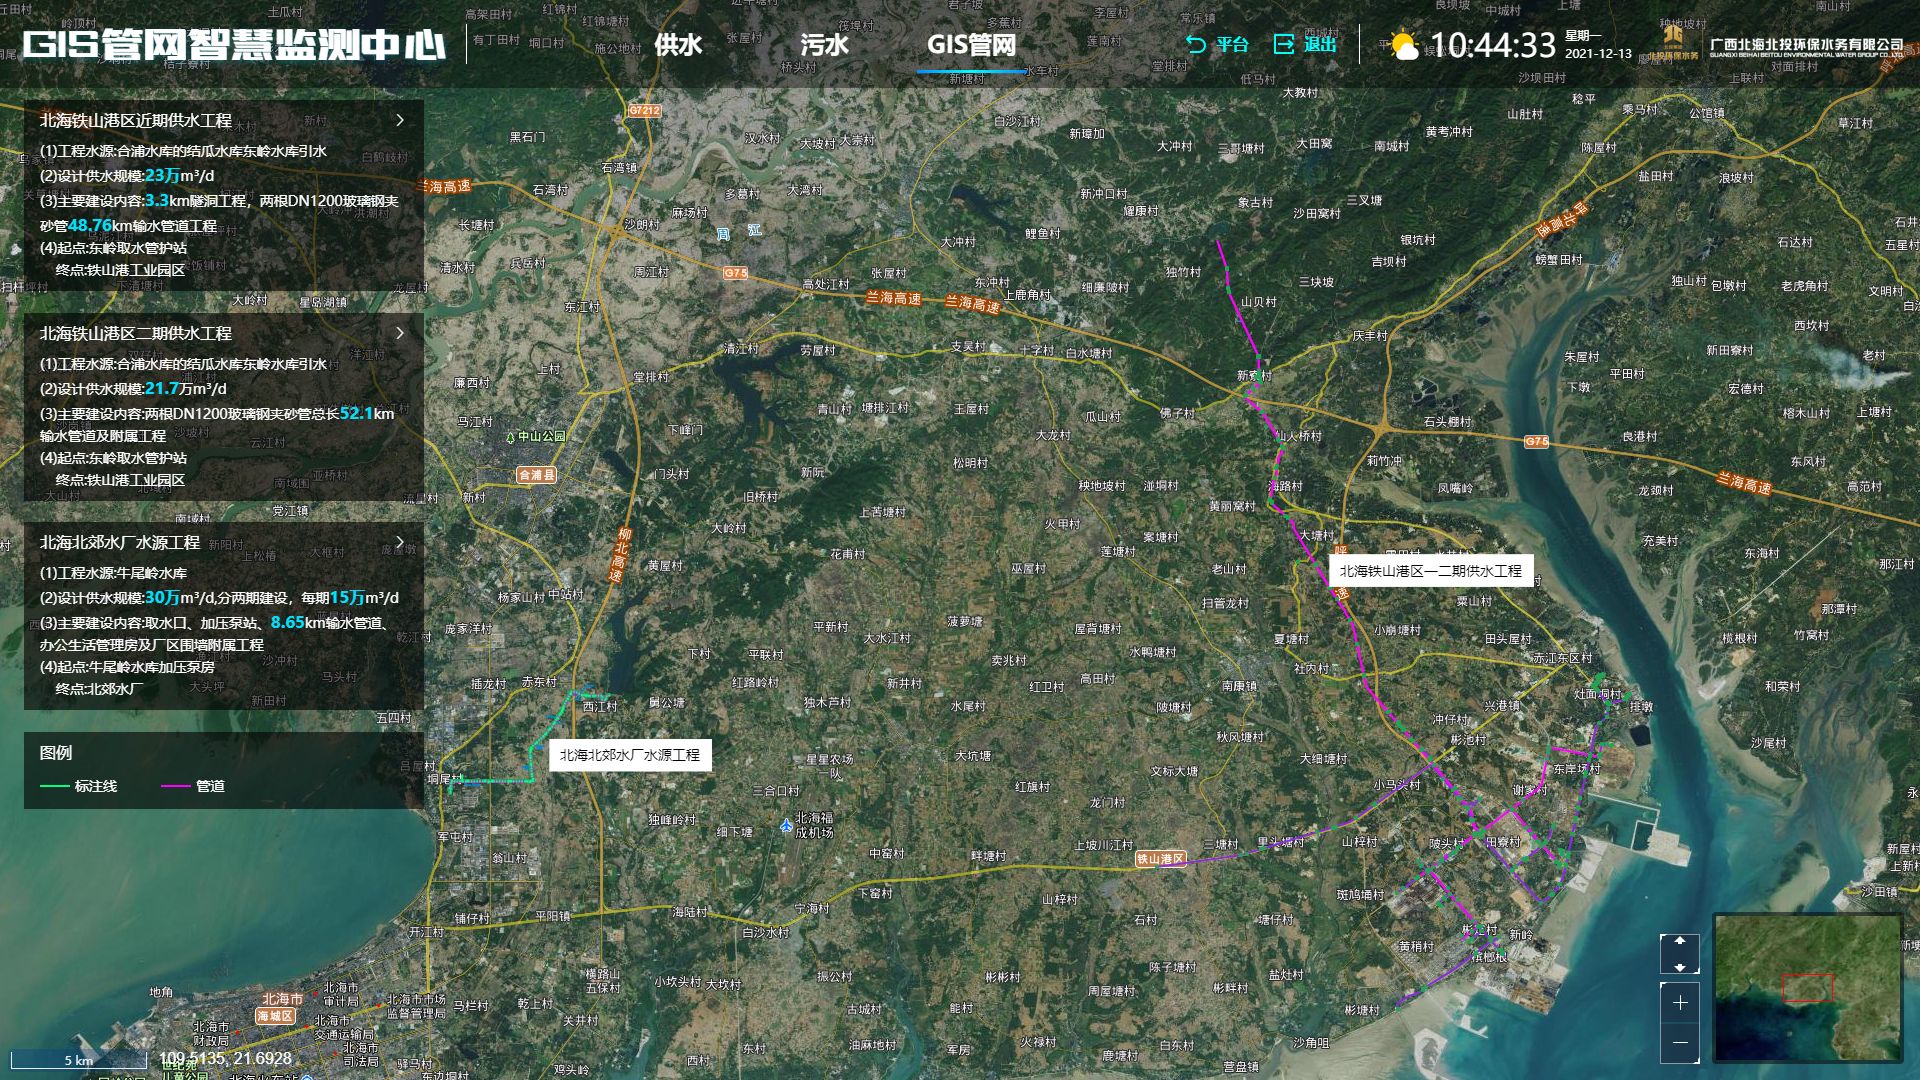Select the GIS管网 tab

971,45
